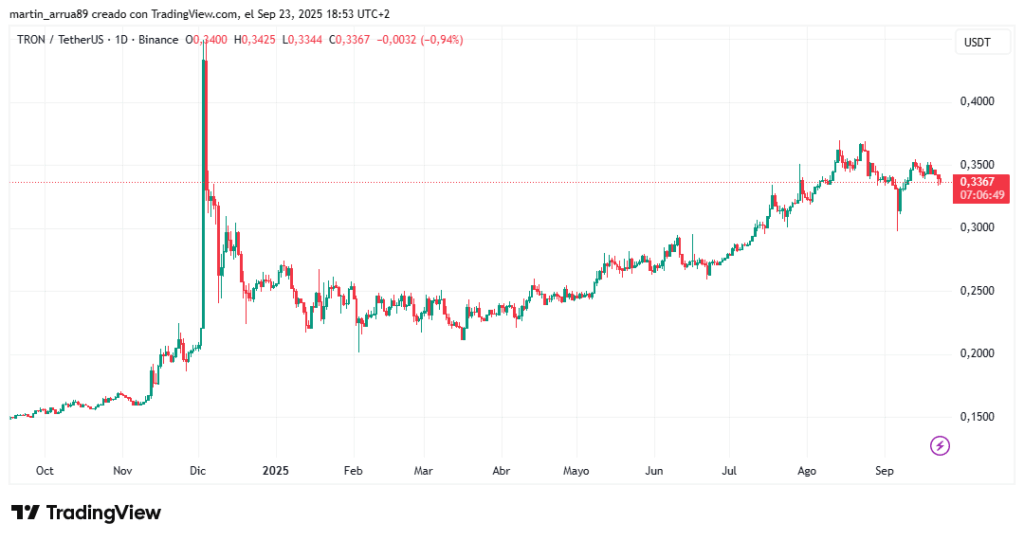This screenshot has height=541, width=1024.
Task: Open the USDT currency selector
Action: point(976,42)
